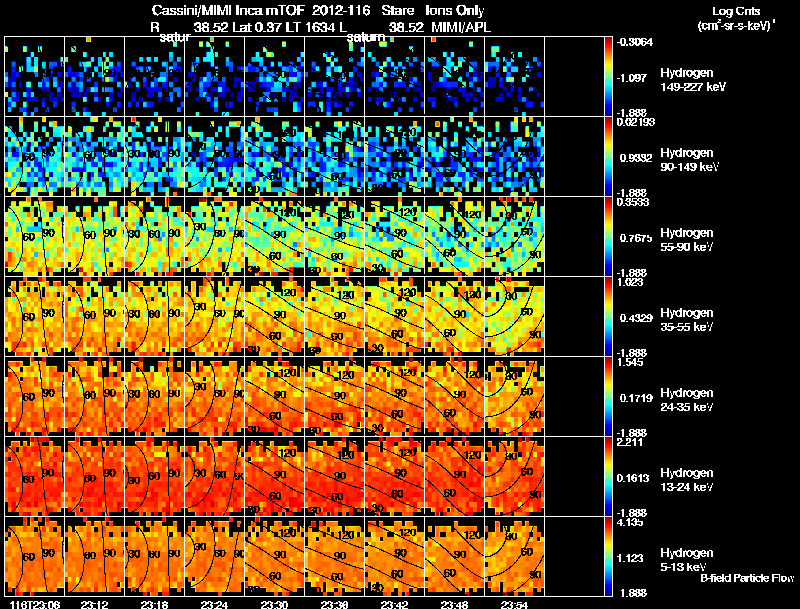Click the 23:12 time axis label
This screenshot has height=609, width=800.
(94, 604)
